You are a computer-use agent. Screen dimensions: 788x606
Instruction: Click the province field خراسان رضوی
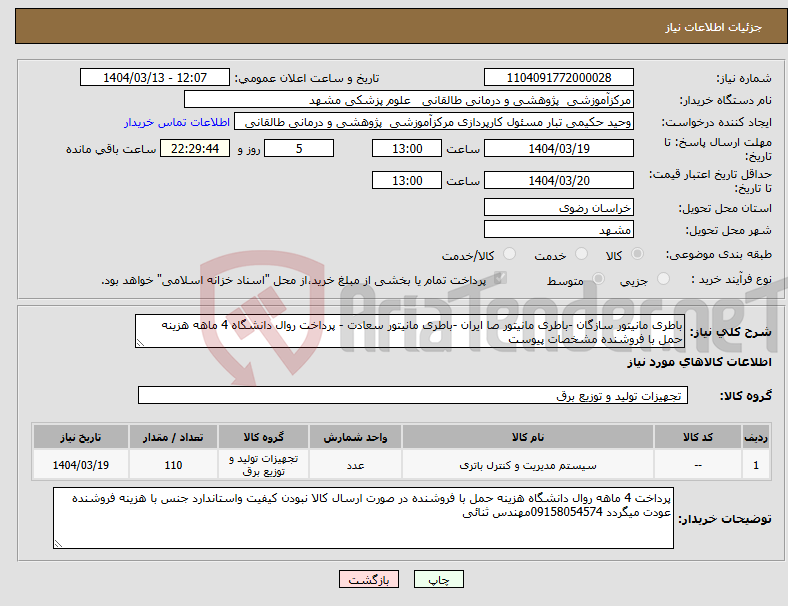click(x=558, y=208)
